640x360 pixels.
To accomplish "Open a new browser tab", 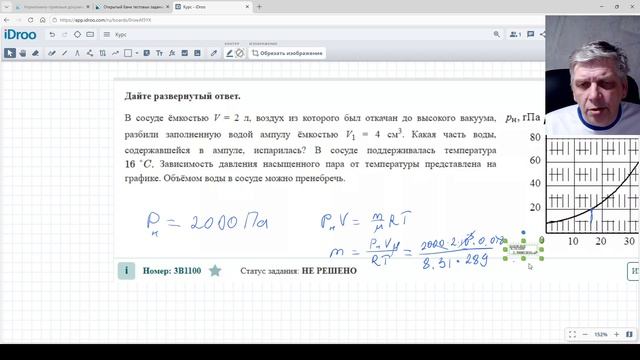I will (x=259, y=7).
